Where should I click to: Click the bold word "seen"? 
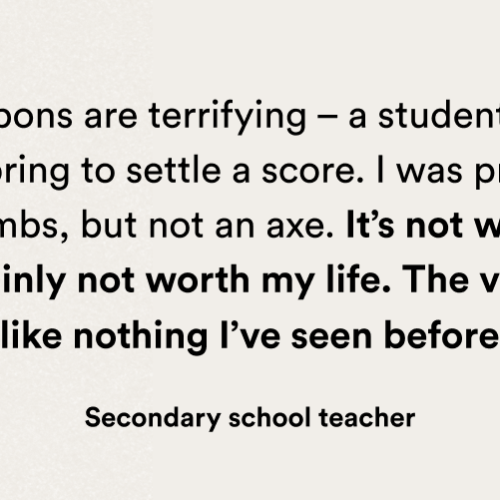[331, 337]
